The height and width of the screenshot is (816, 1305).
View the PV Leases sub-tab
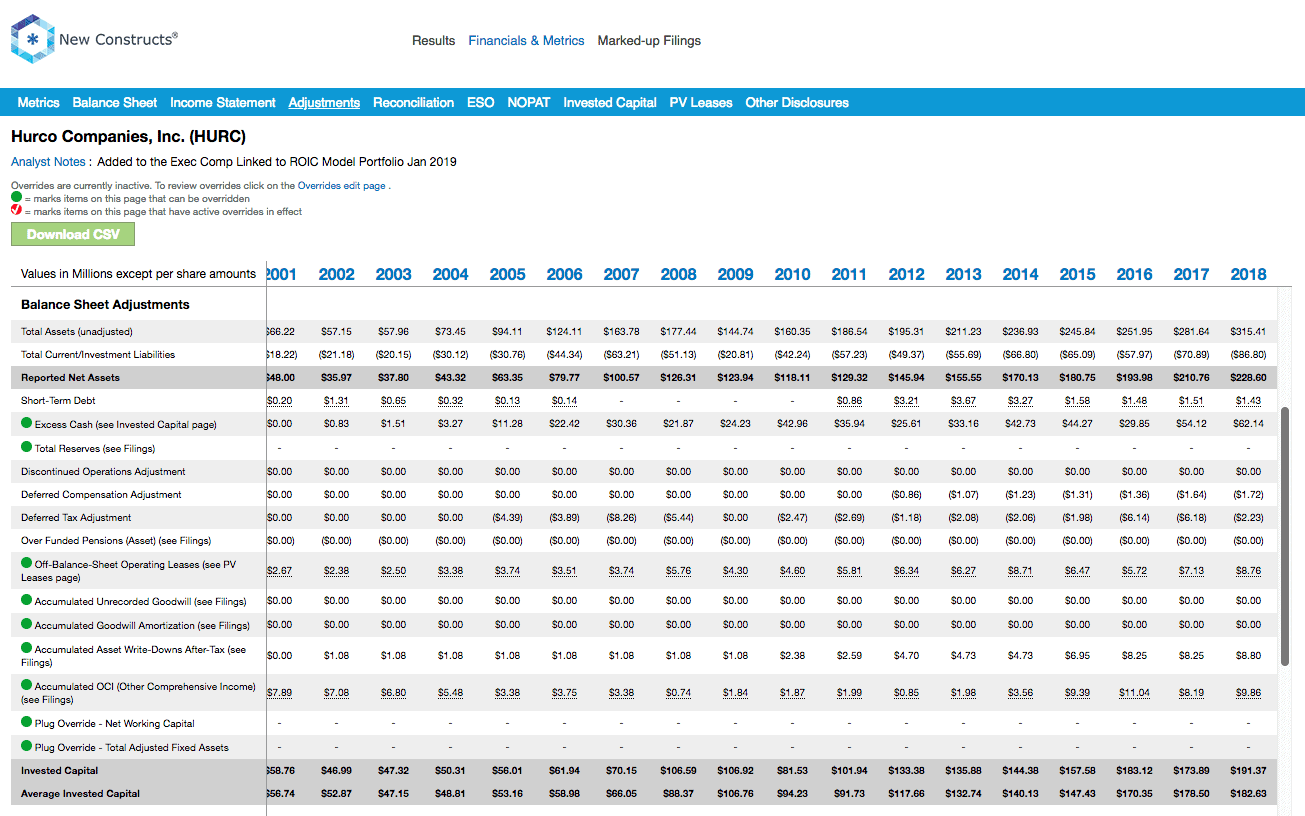click(701, 103)
